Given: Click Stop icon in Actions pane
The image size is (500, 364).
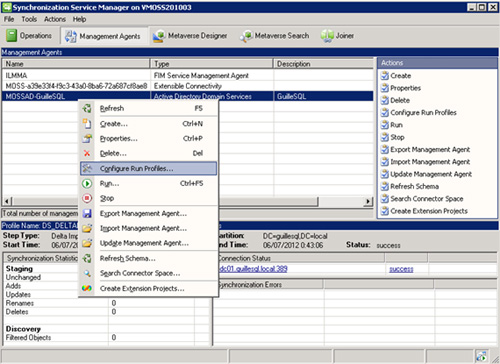Looking at the screenshot, I should [385, 137].
